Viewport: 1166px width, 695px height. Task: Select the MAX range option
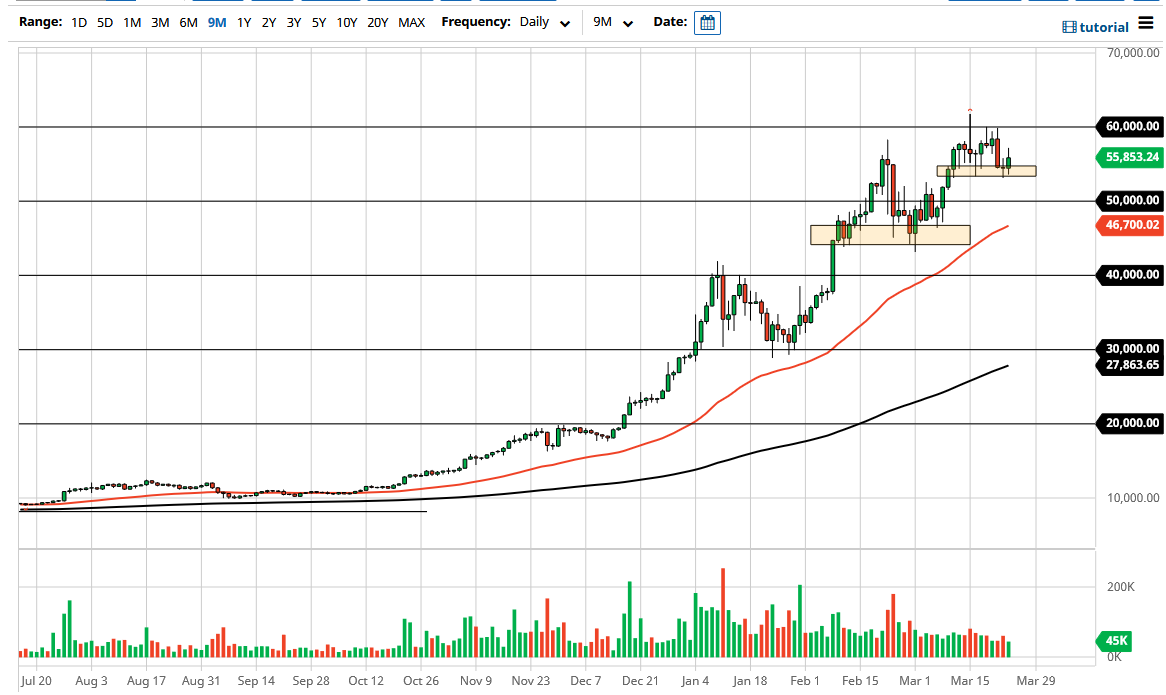coord(411,22)
